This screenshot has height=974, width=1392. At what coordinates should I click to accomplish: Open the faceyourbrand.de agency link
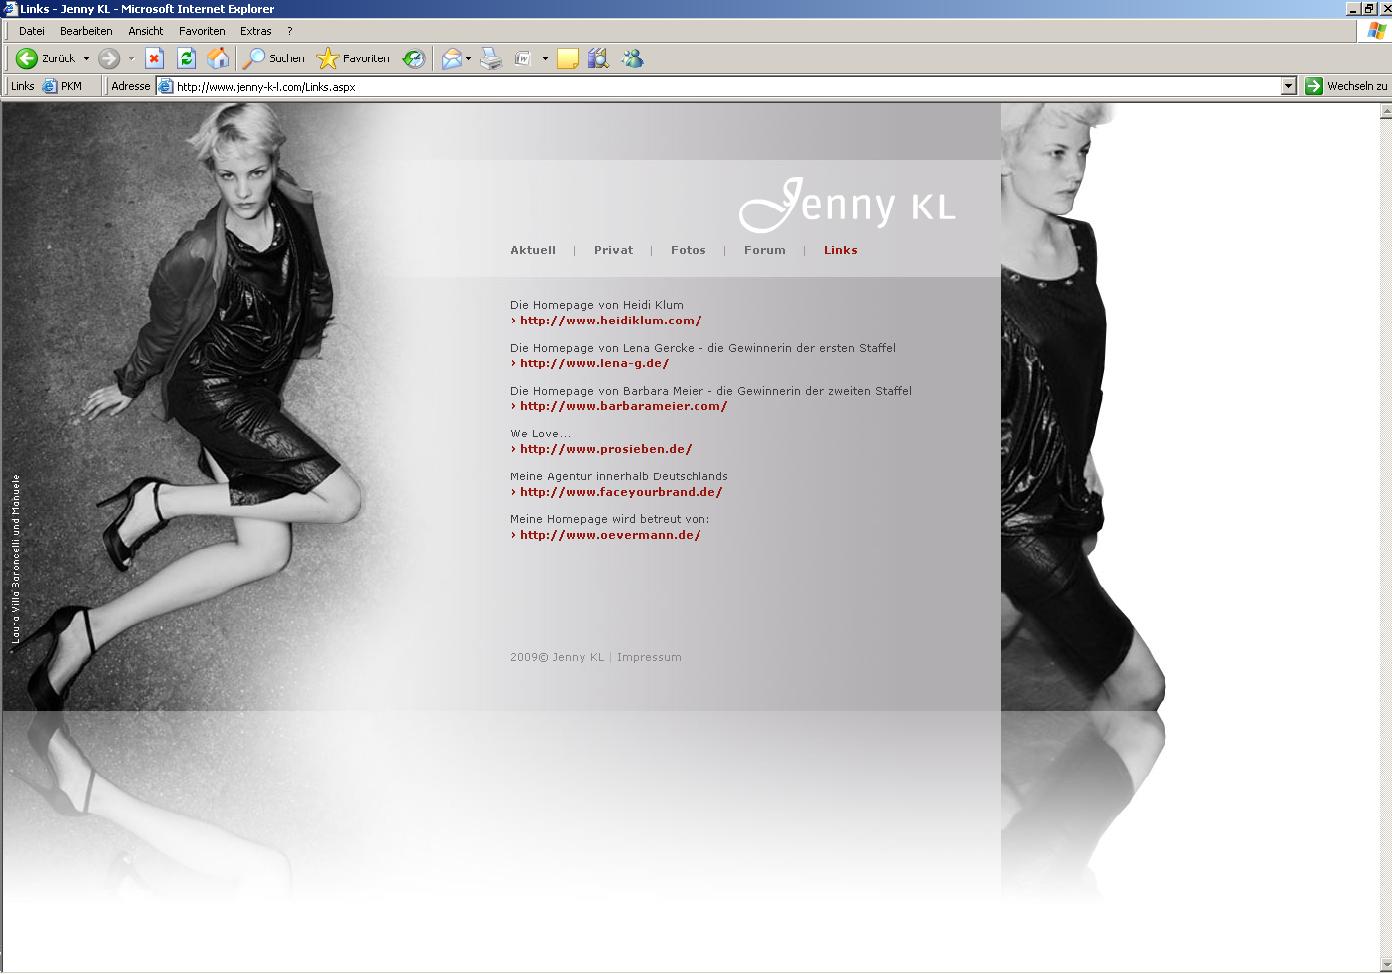620,492
